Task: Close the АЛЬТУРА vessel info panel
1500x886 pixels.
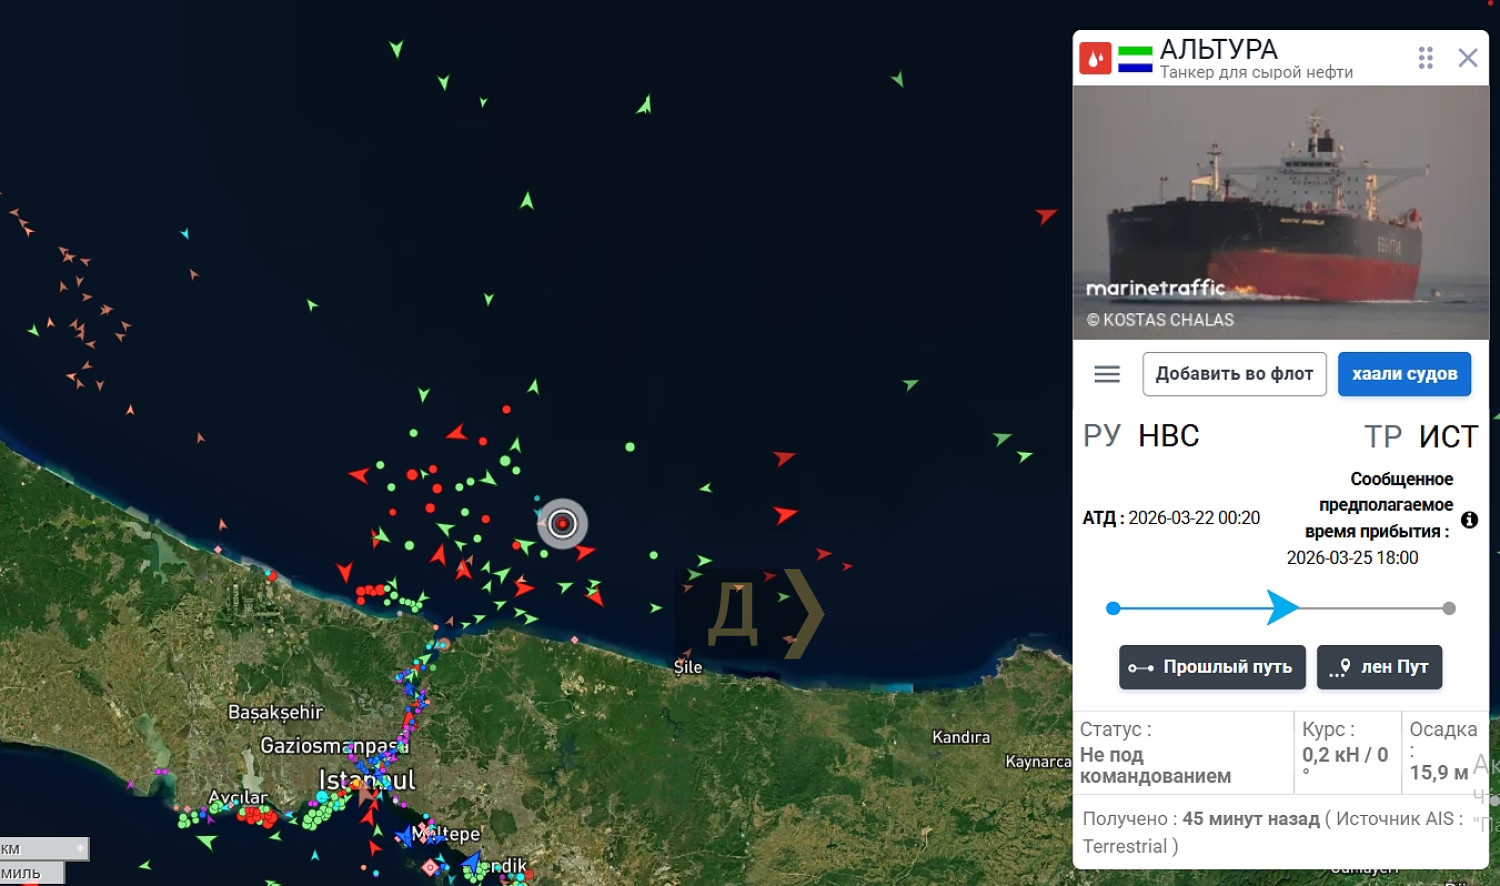Action: coord(1467,58)
